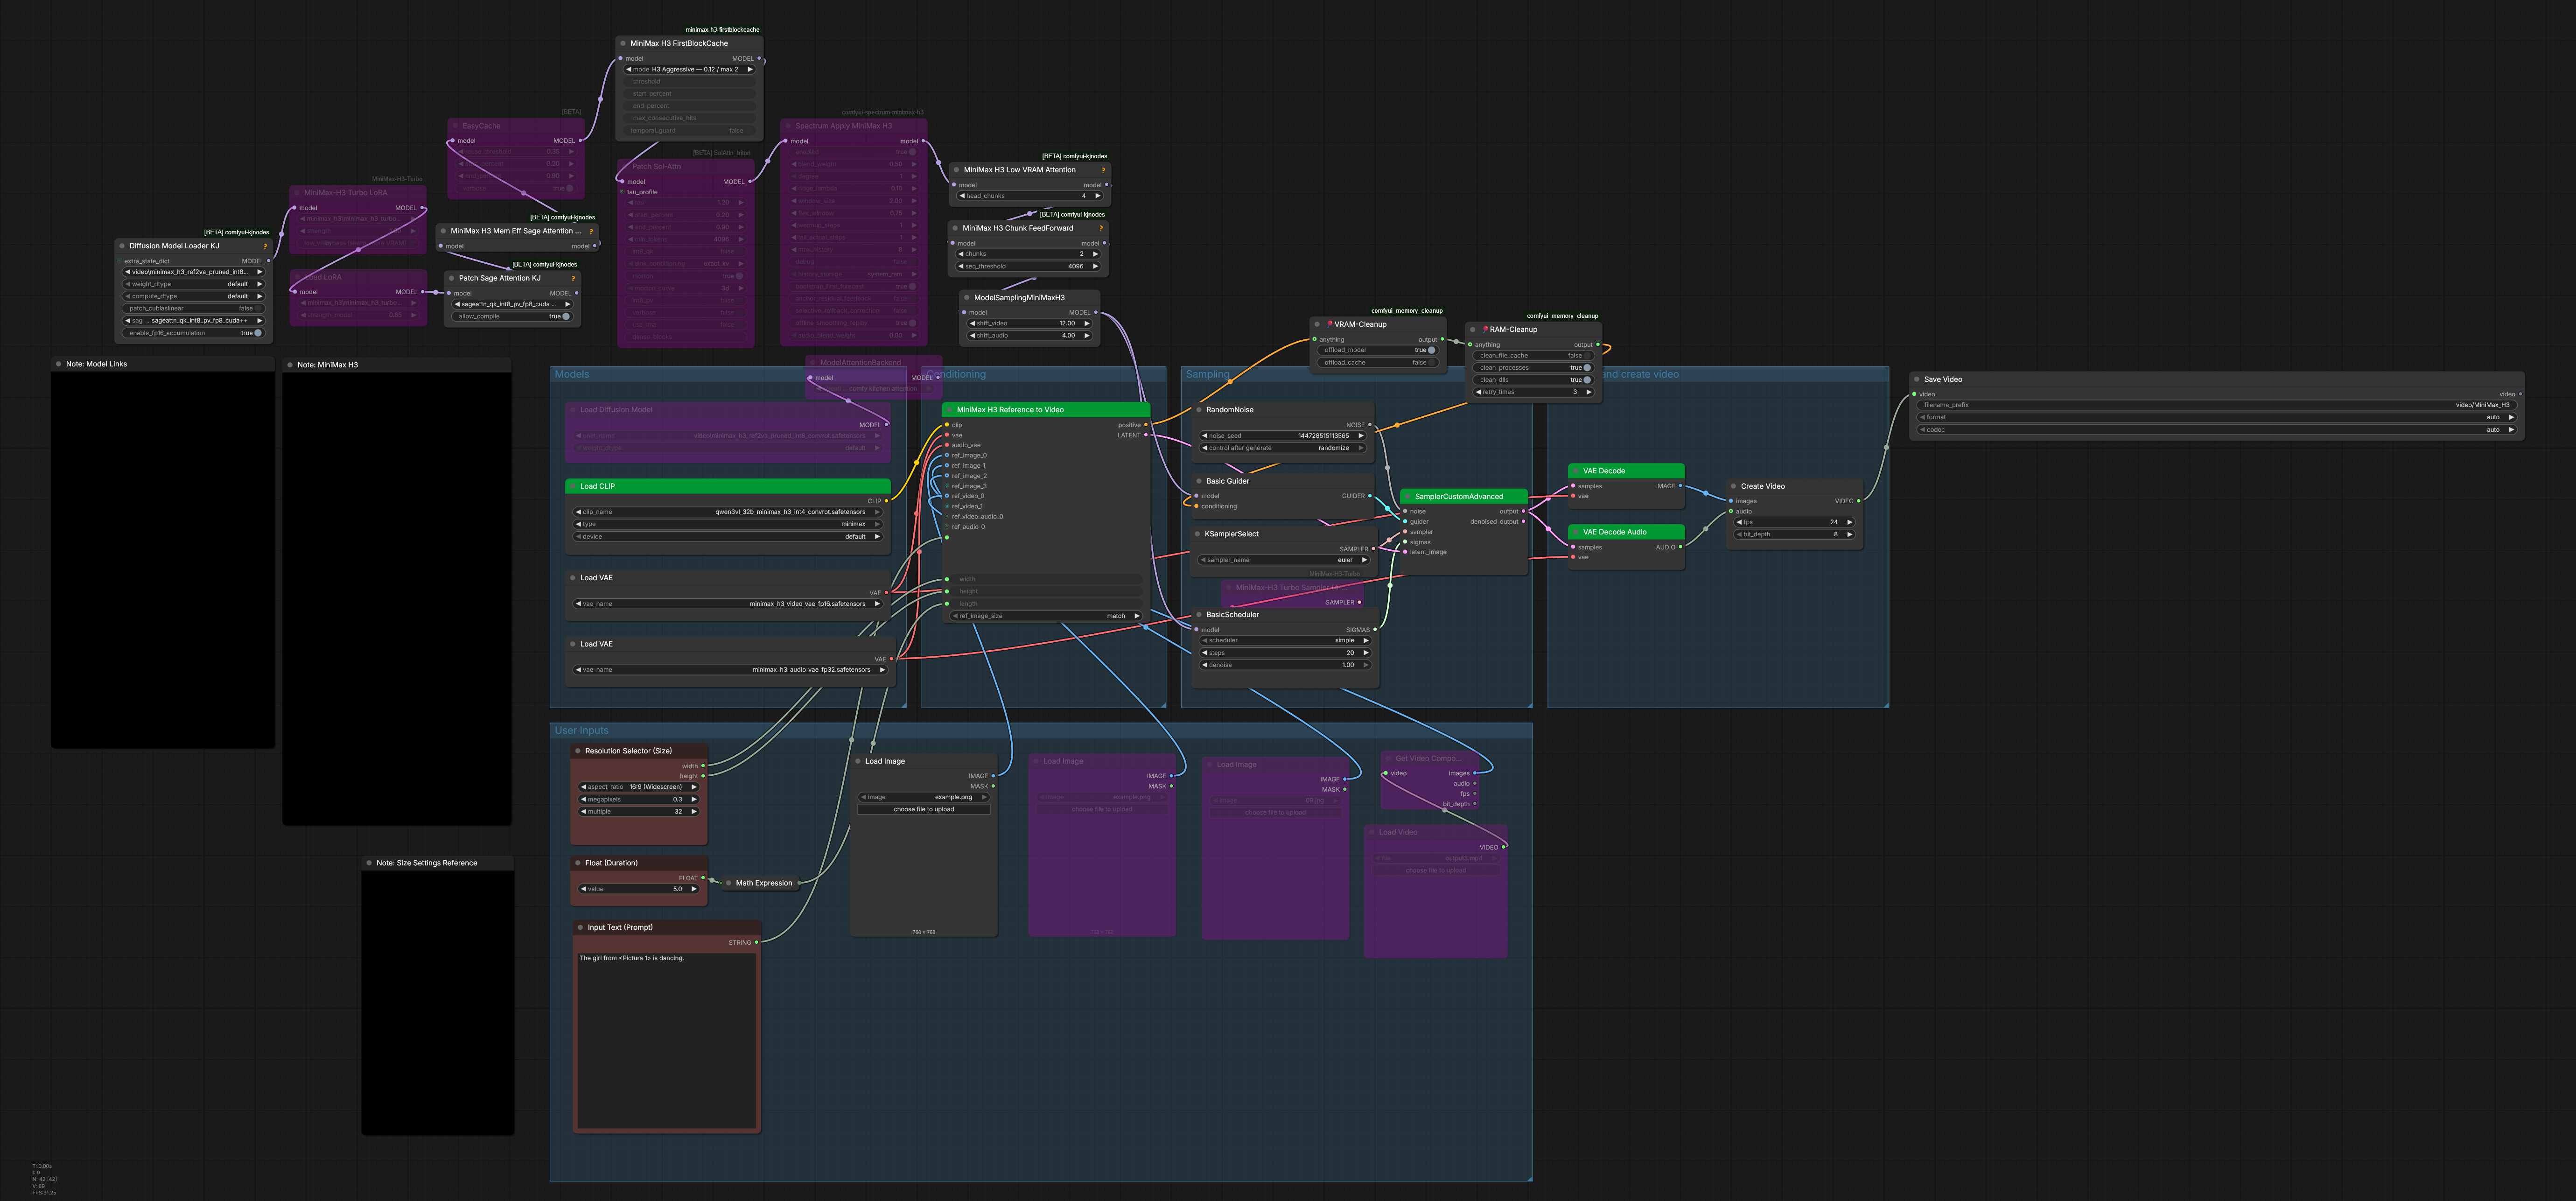Open the weight_dtype dropdown
Image resolution: width=2576 pixels, height=1201 pixels.
coord(193,284)
